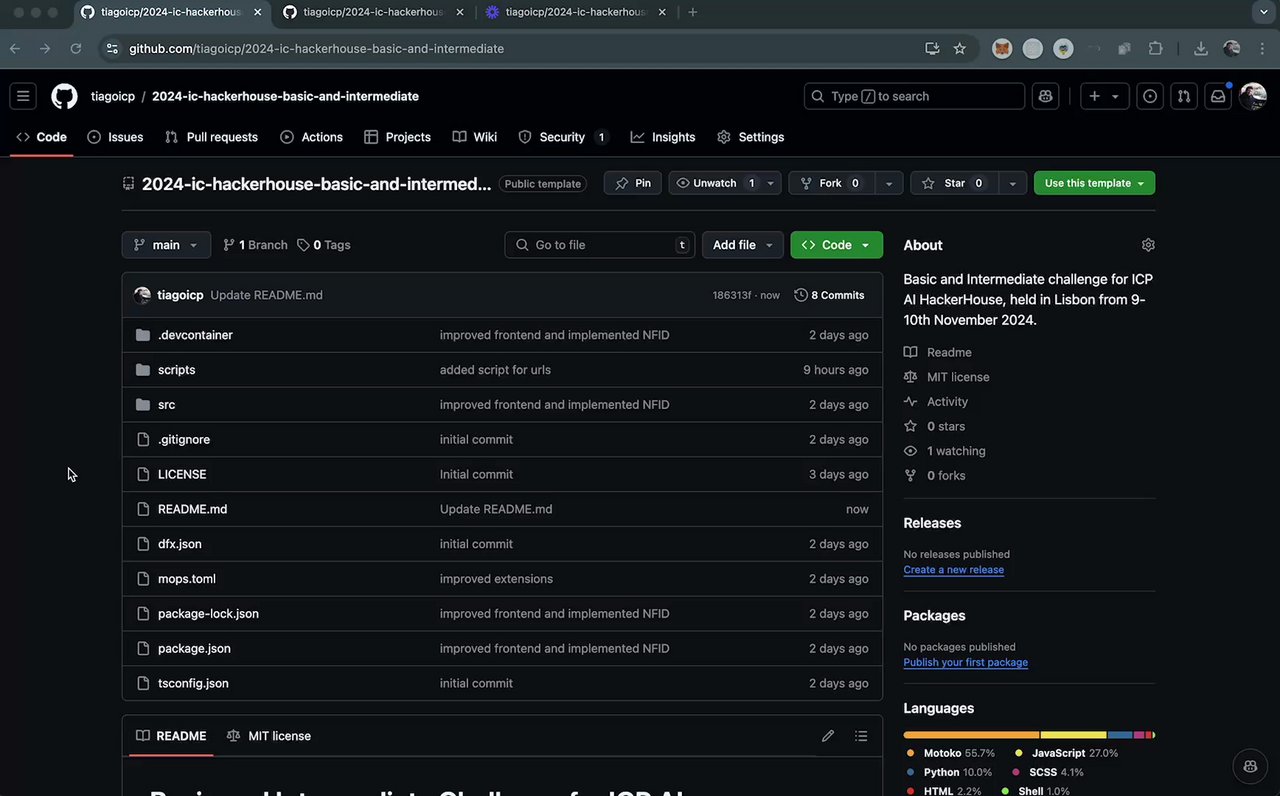This screenshot has height=796, width=1280.
Task: Open the MetaMask fox extension
Action: (x=1002, y=48)
